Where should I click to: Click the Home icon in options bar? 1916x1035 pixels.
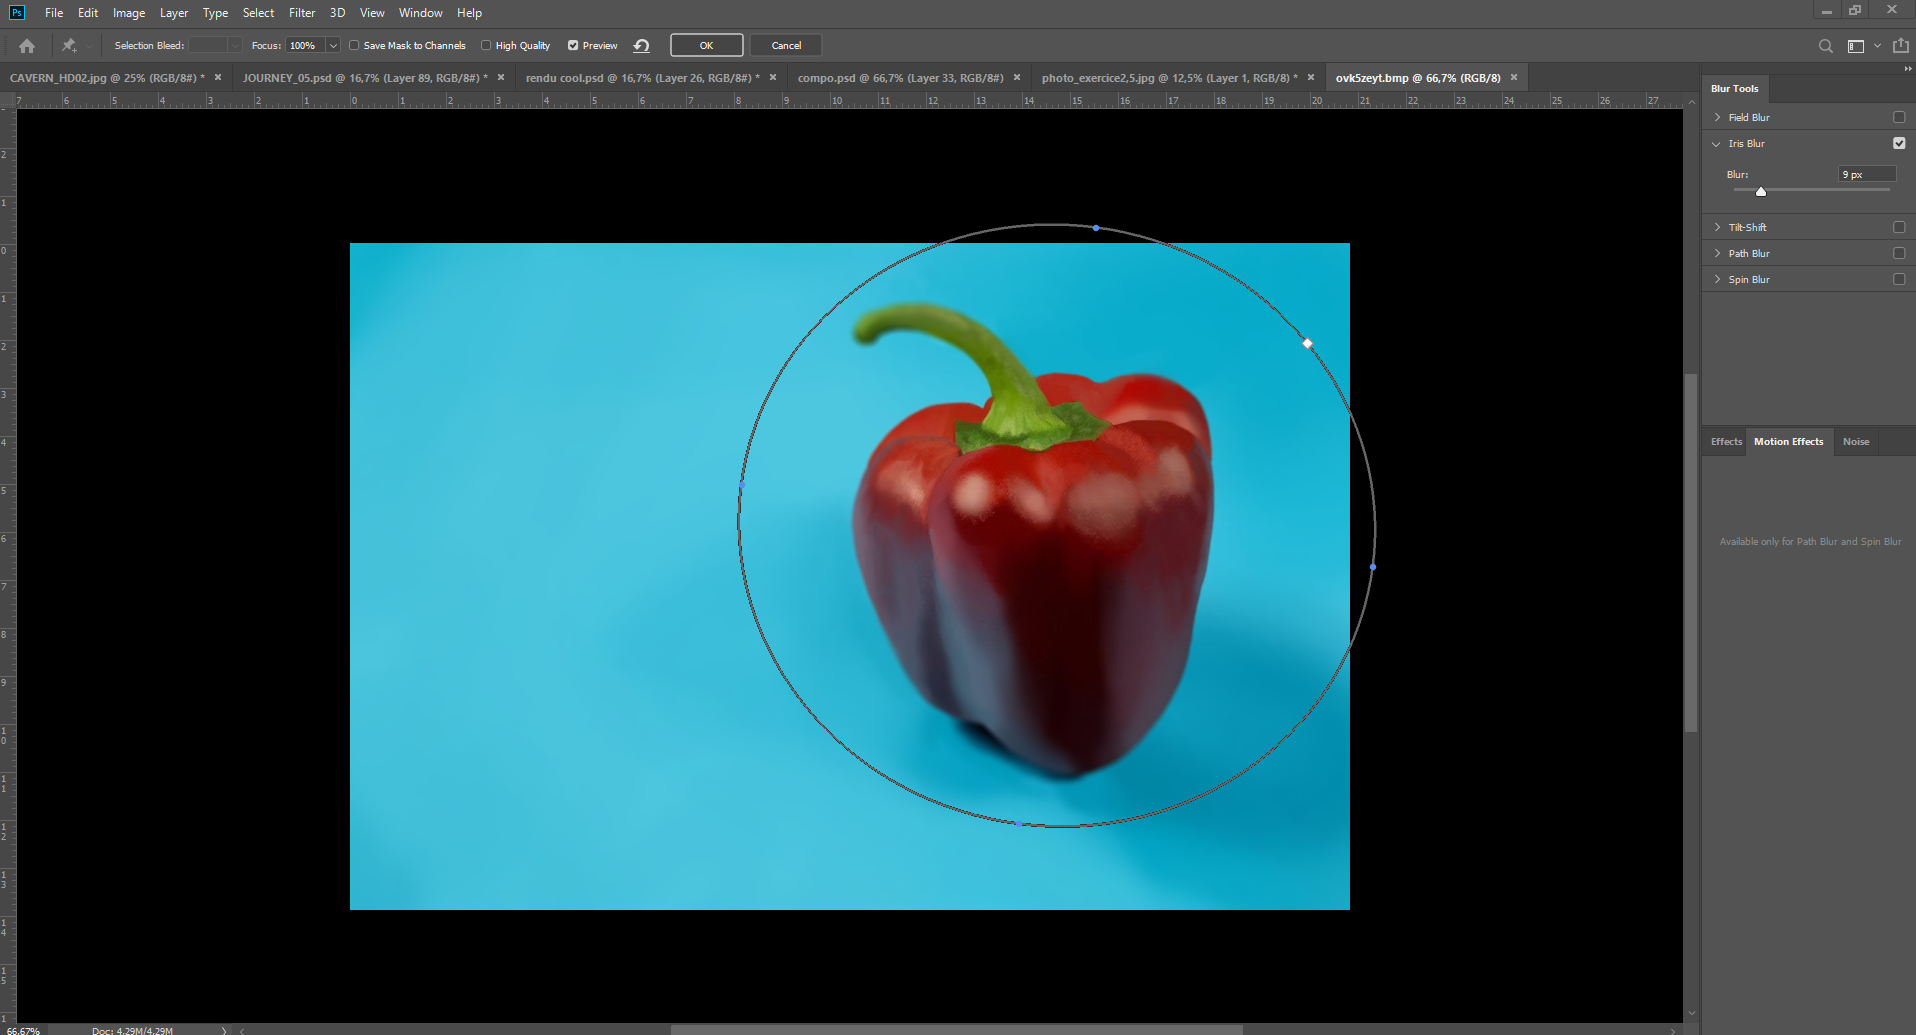[27, 46]
